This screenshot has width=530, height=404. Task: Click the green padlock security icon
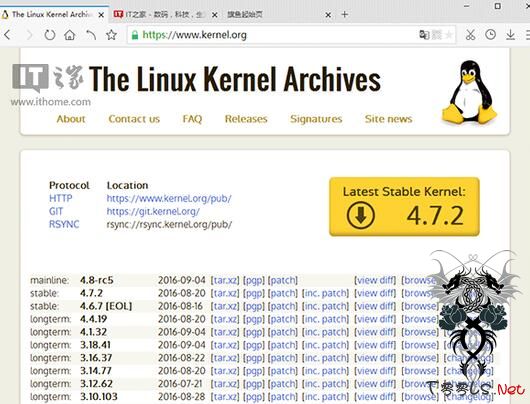coord(135,35)
